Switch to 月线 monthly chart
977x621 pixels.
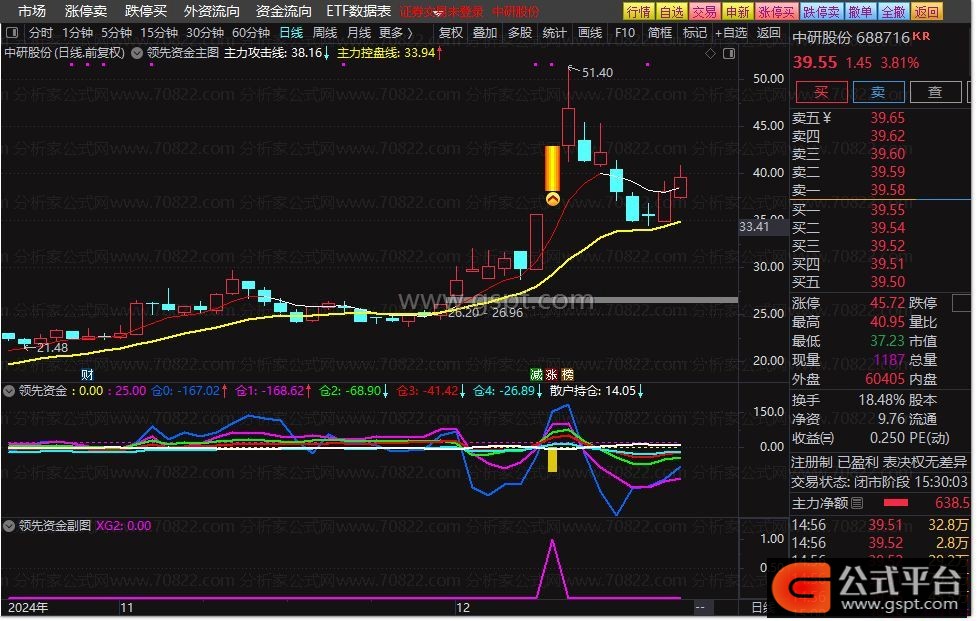tap(359, 32)
